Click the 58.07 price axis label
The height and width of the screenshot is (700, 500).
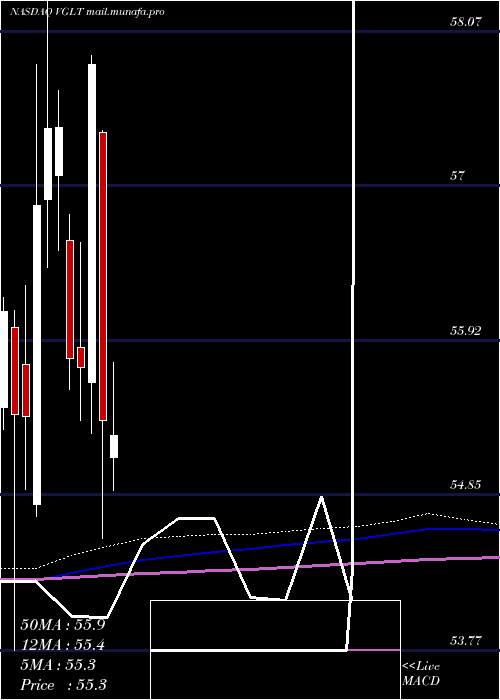(466, 21)
